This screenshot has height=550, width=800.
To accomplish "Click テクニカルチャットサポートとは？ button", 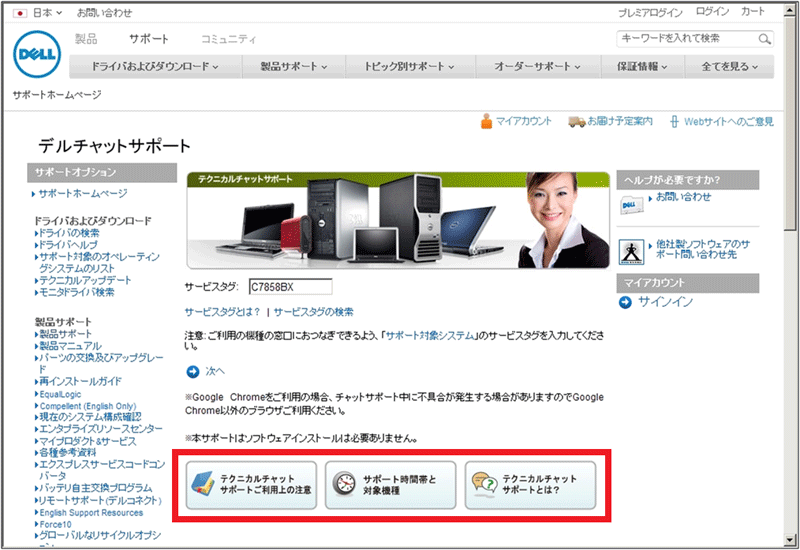I will coord(530,485).
